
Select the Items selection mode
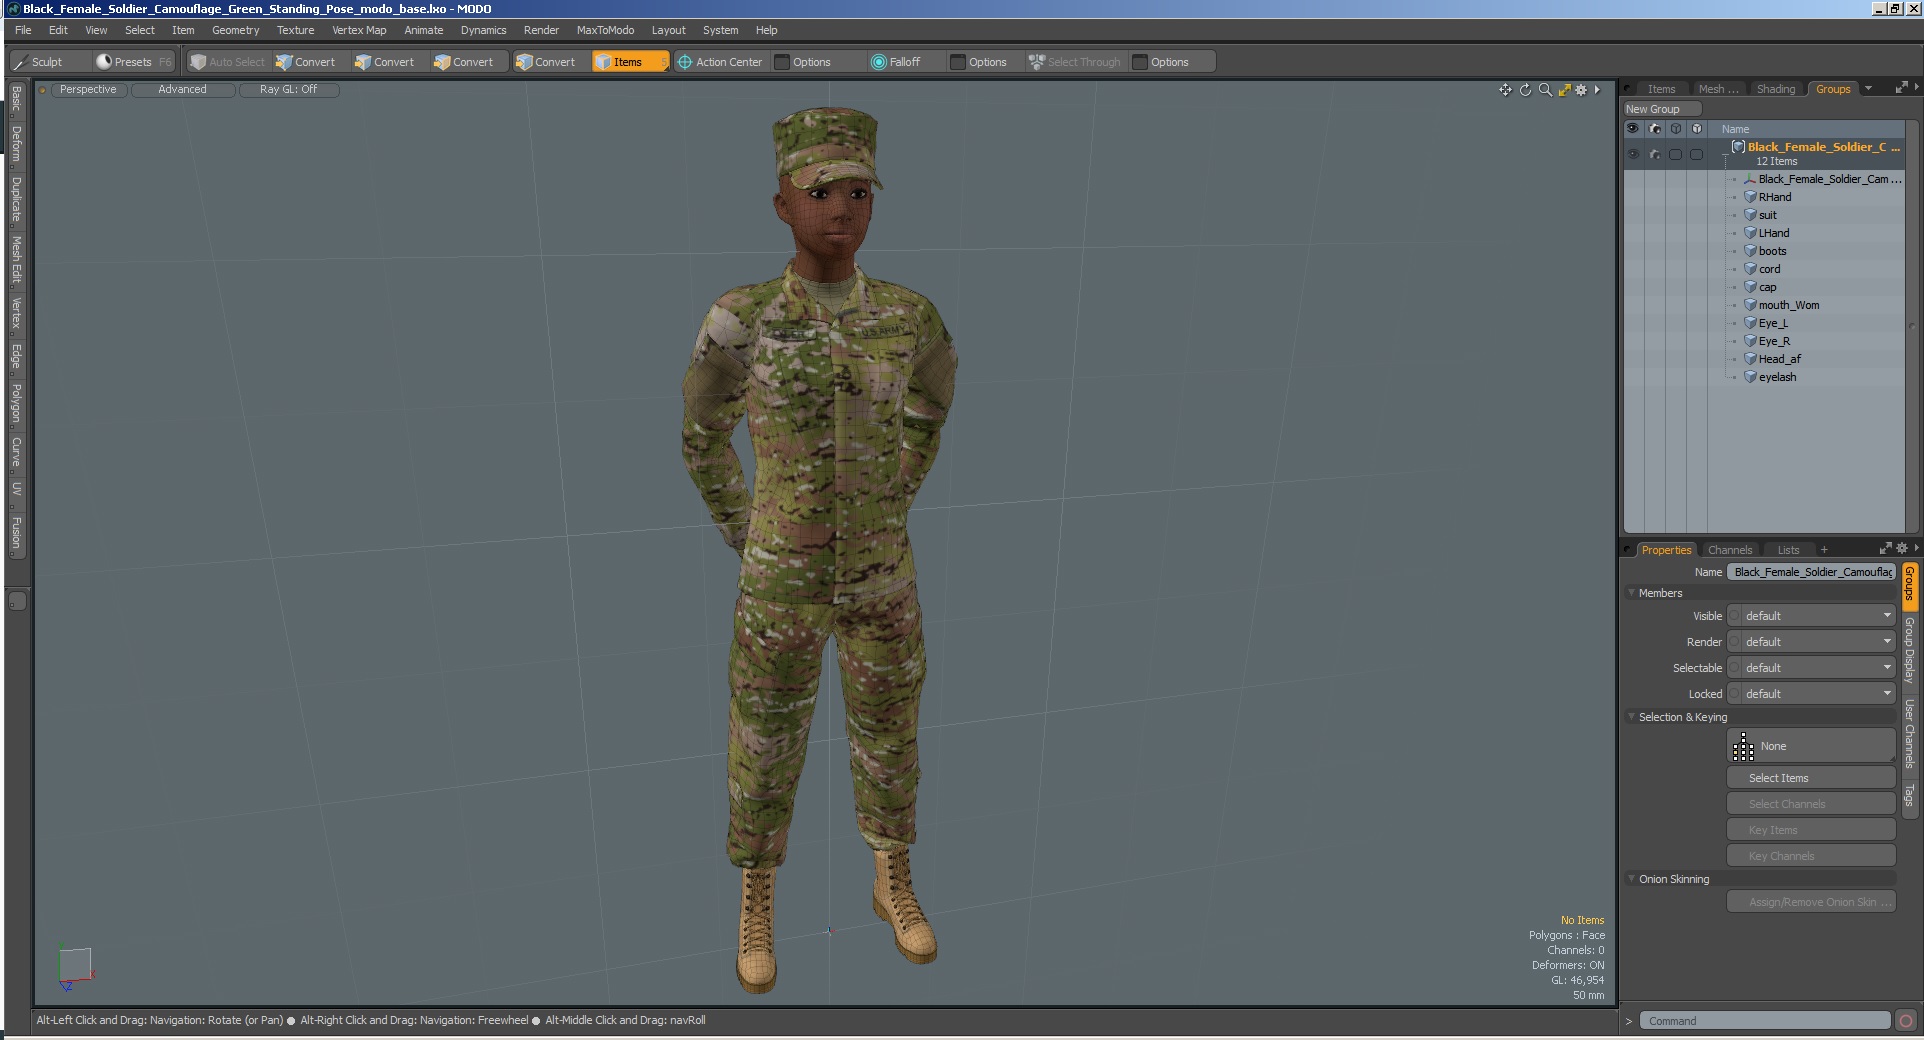point(629,62)
